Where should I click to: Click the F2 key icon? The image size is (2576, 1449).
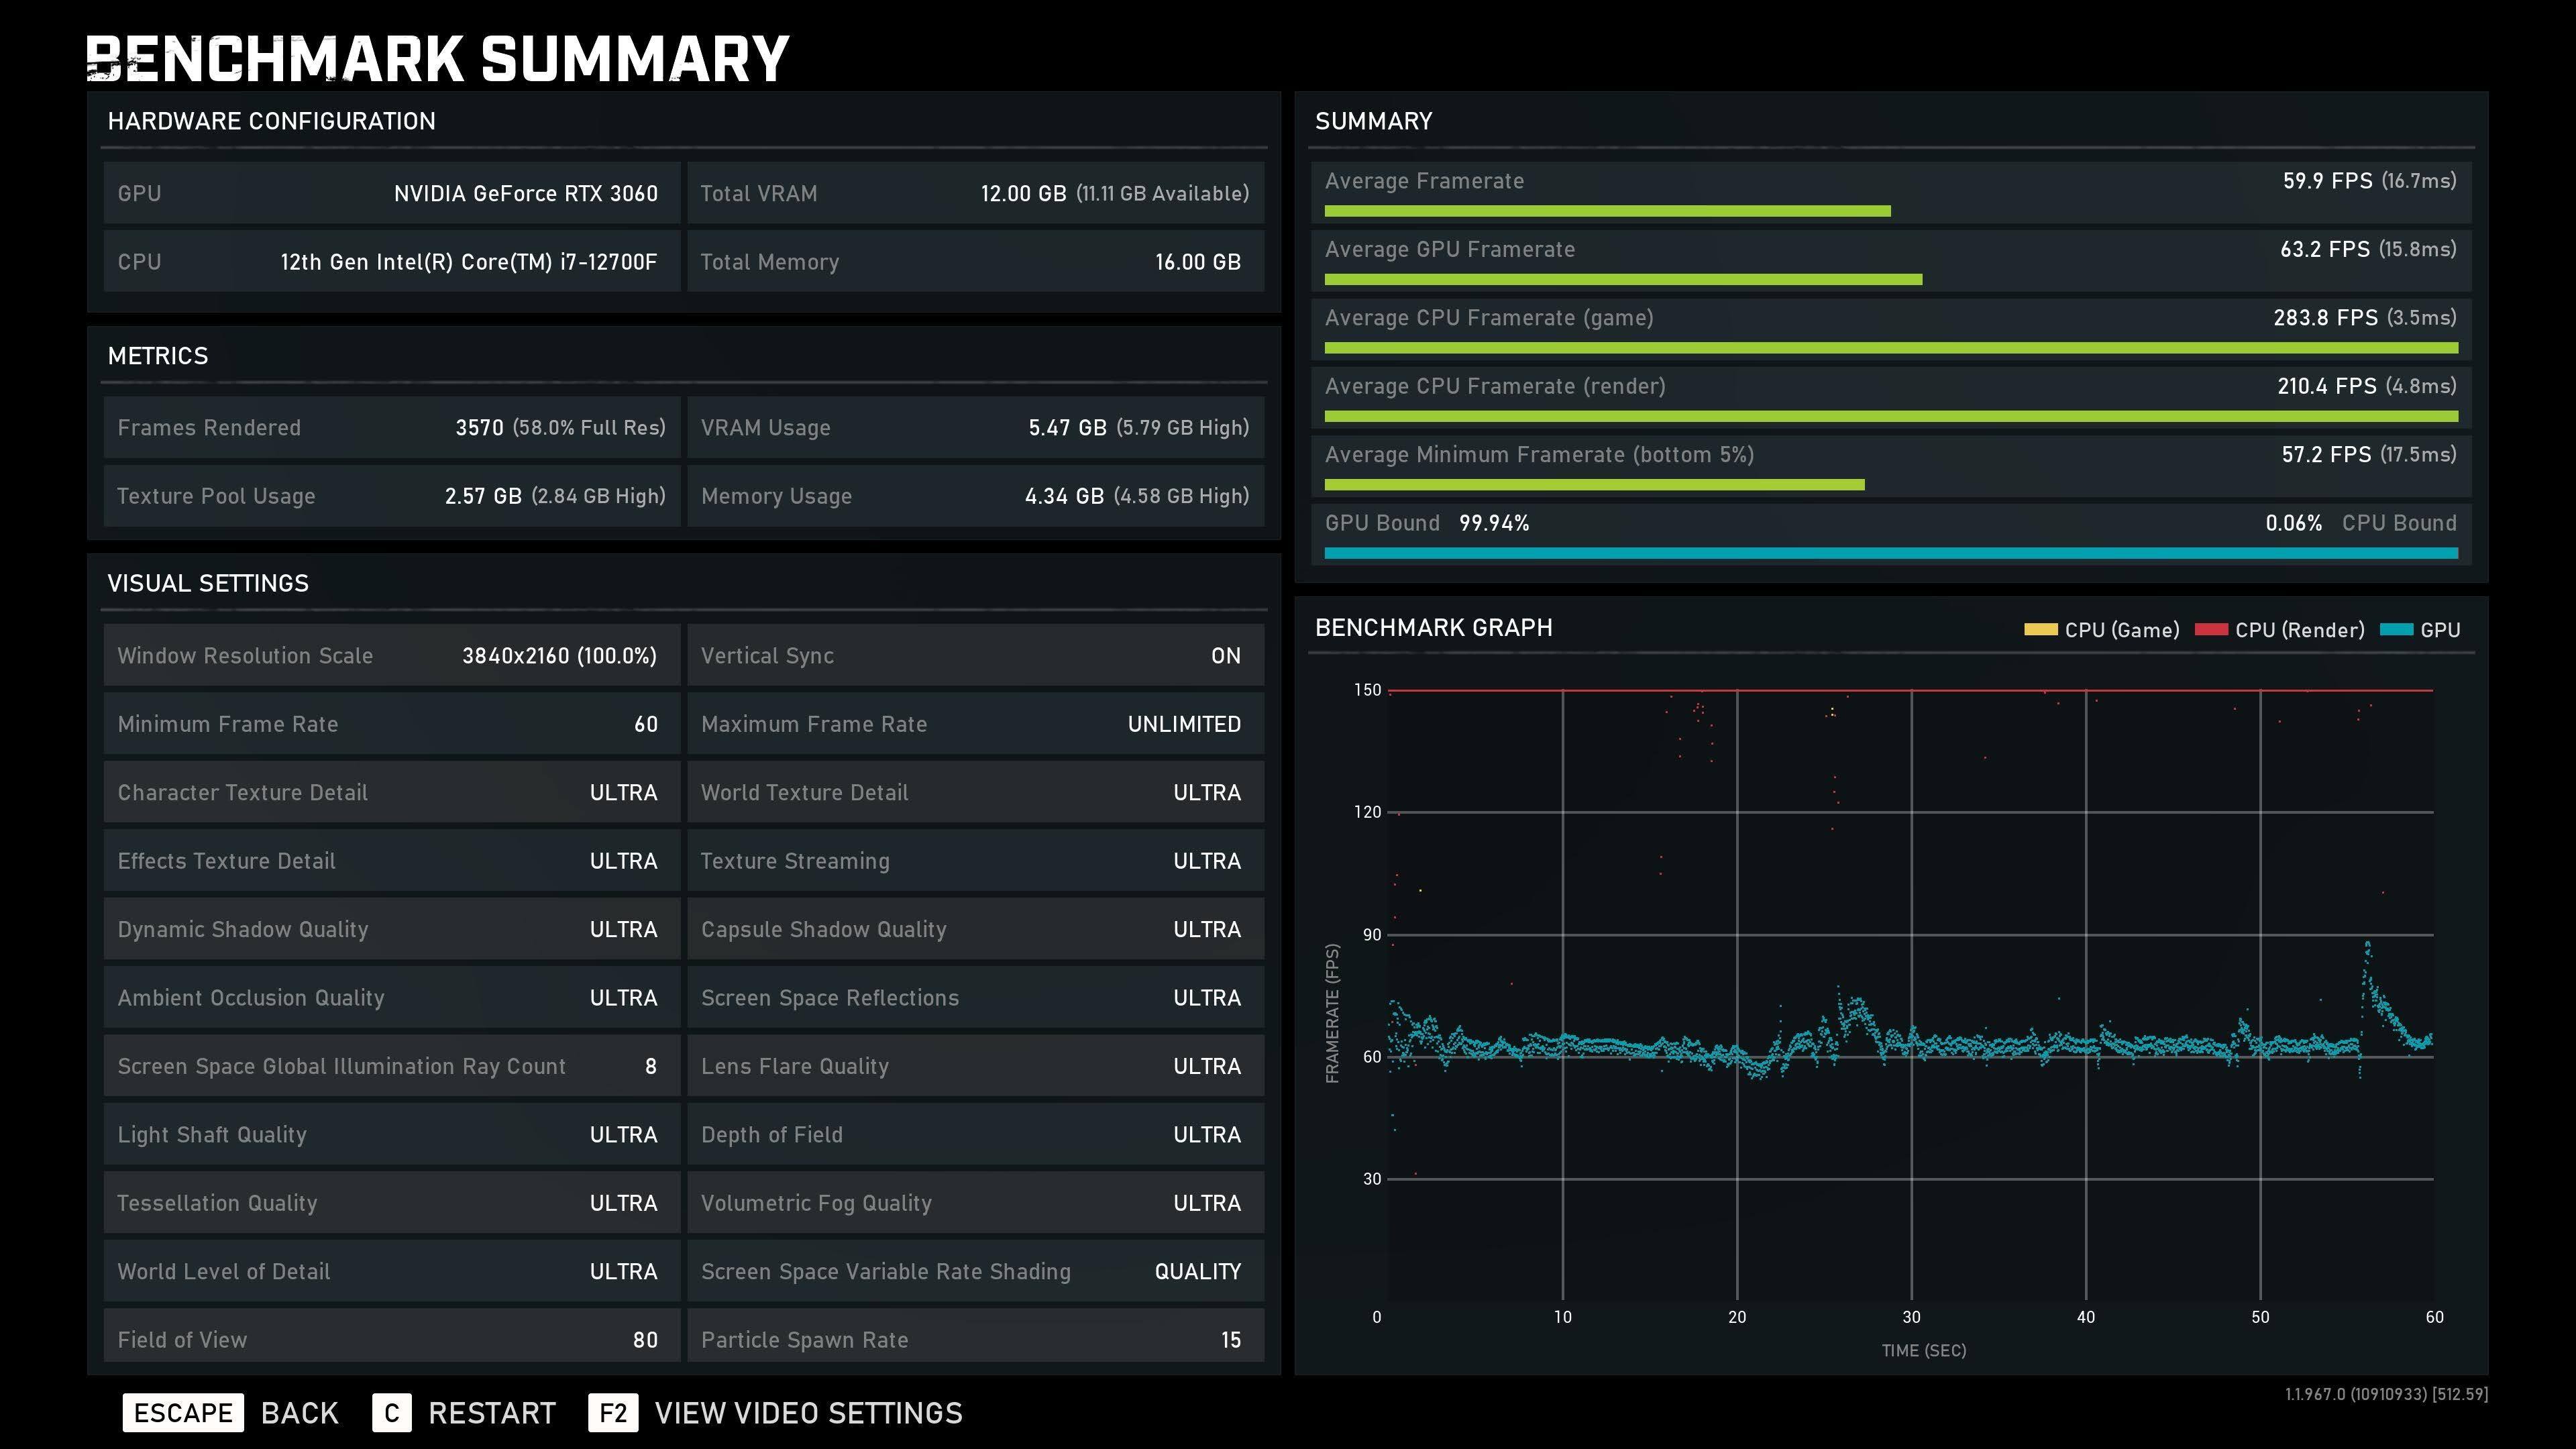tap(612, 1412)
